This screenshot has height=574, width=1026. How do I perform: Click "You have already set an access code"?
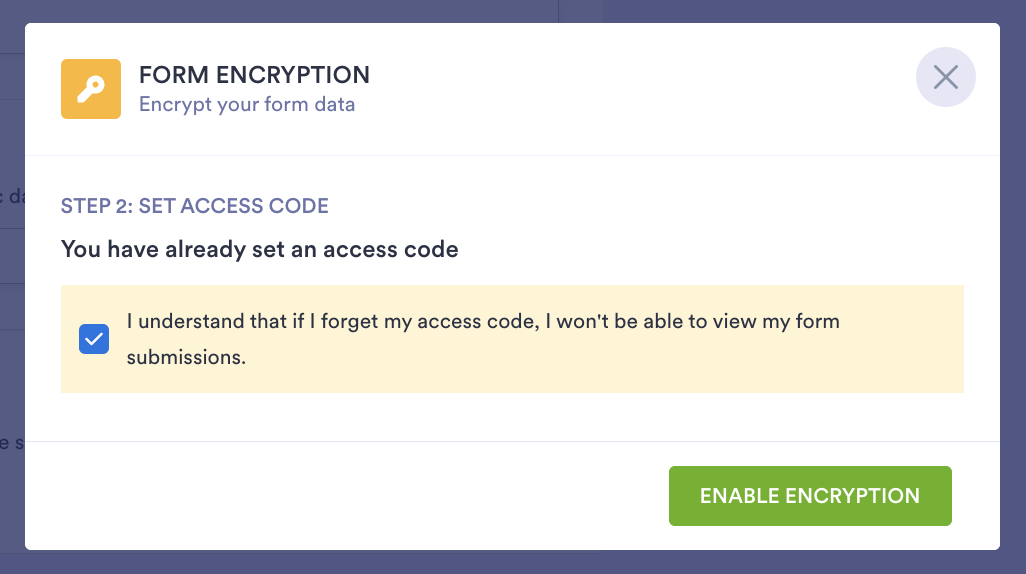coord(260,250)
